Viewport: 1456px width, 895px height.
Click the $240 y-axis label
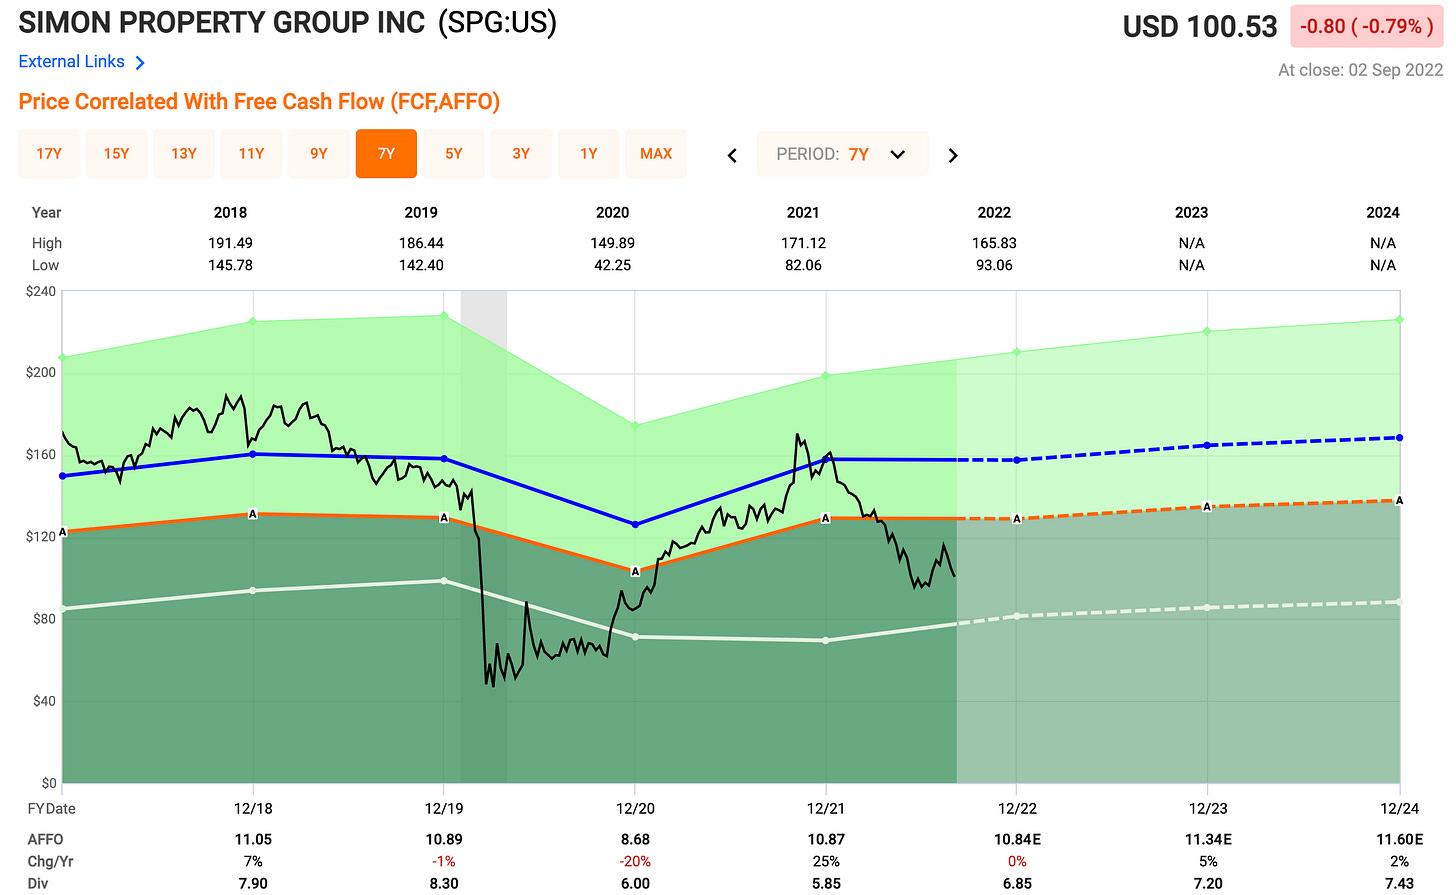(41, 291)
